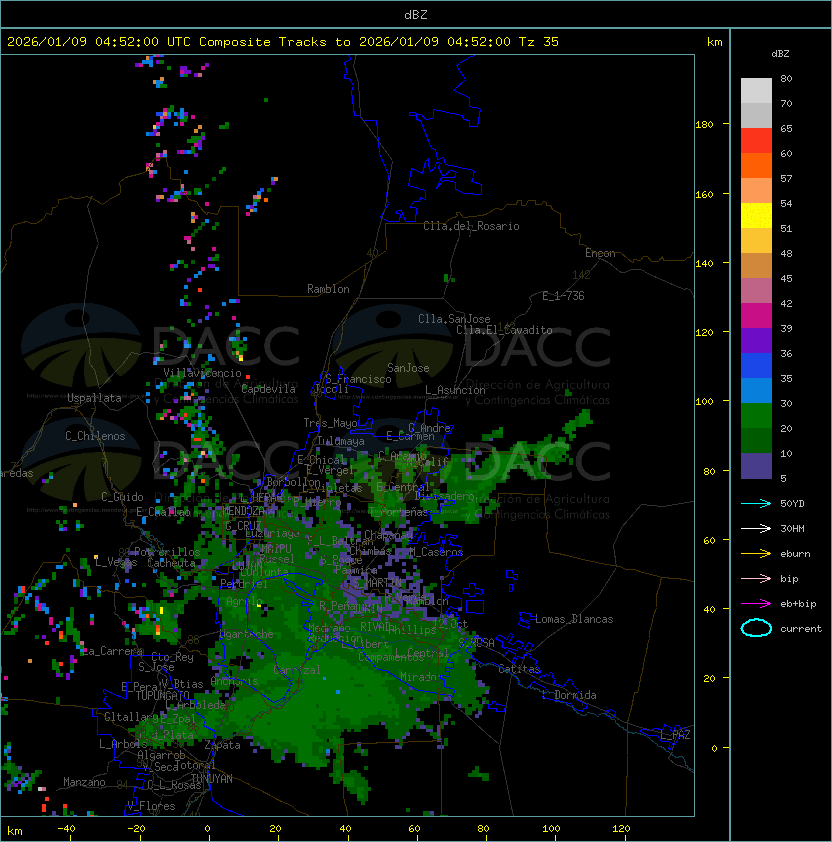Click the pink bip arrow icon
Viewport: 832px width, 842px height.
(x=756, y=579)
